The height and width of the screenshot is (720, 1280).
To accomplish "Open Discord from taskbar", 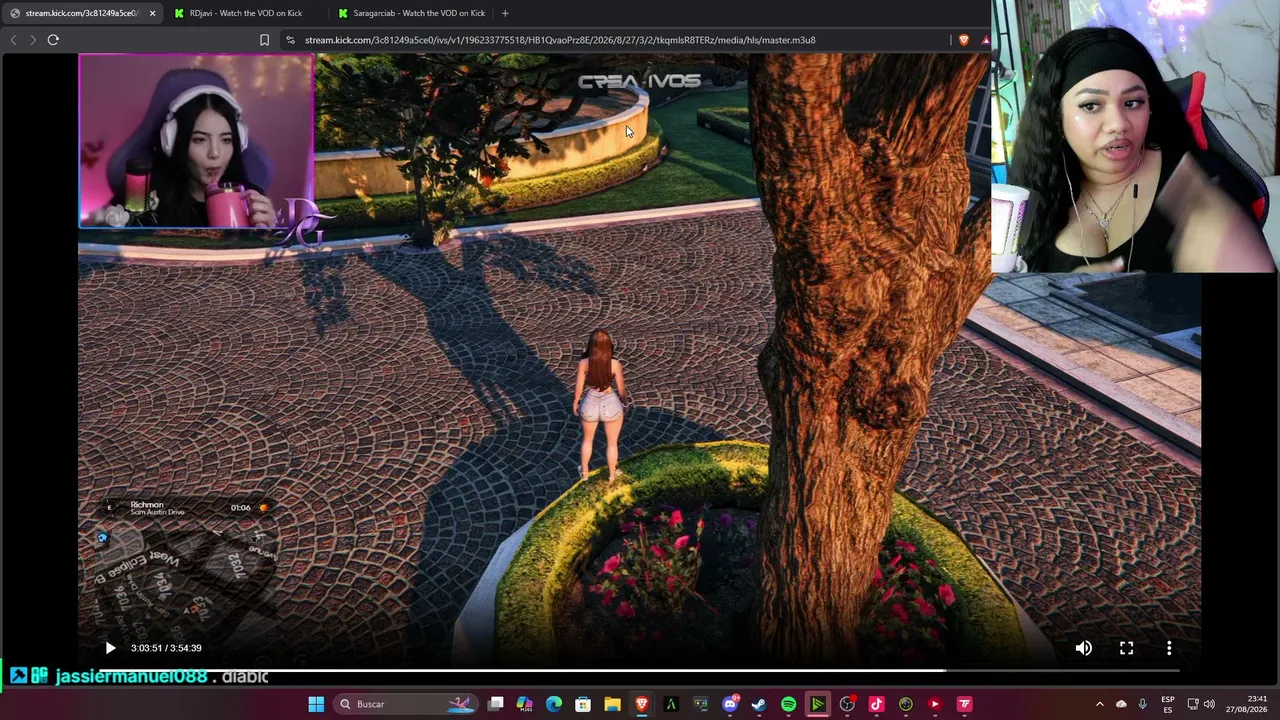I will click(x=730, y=704).
